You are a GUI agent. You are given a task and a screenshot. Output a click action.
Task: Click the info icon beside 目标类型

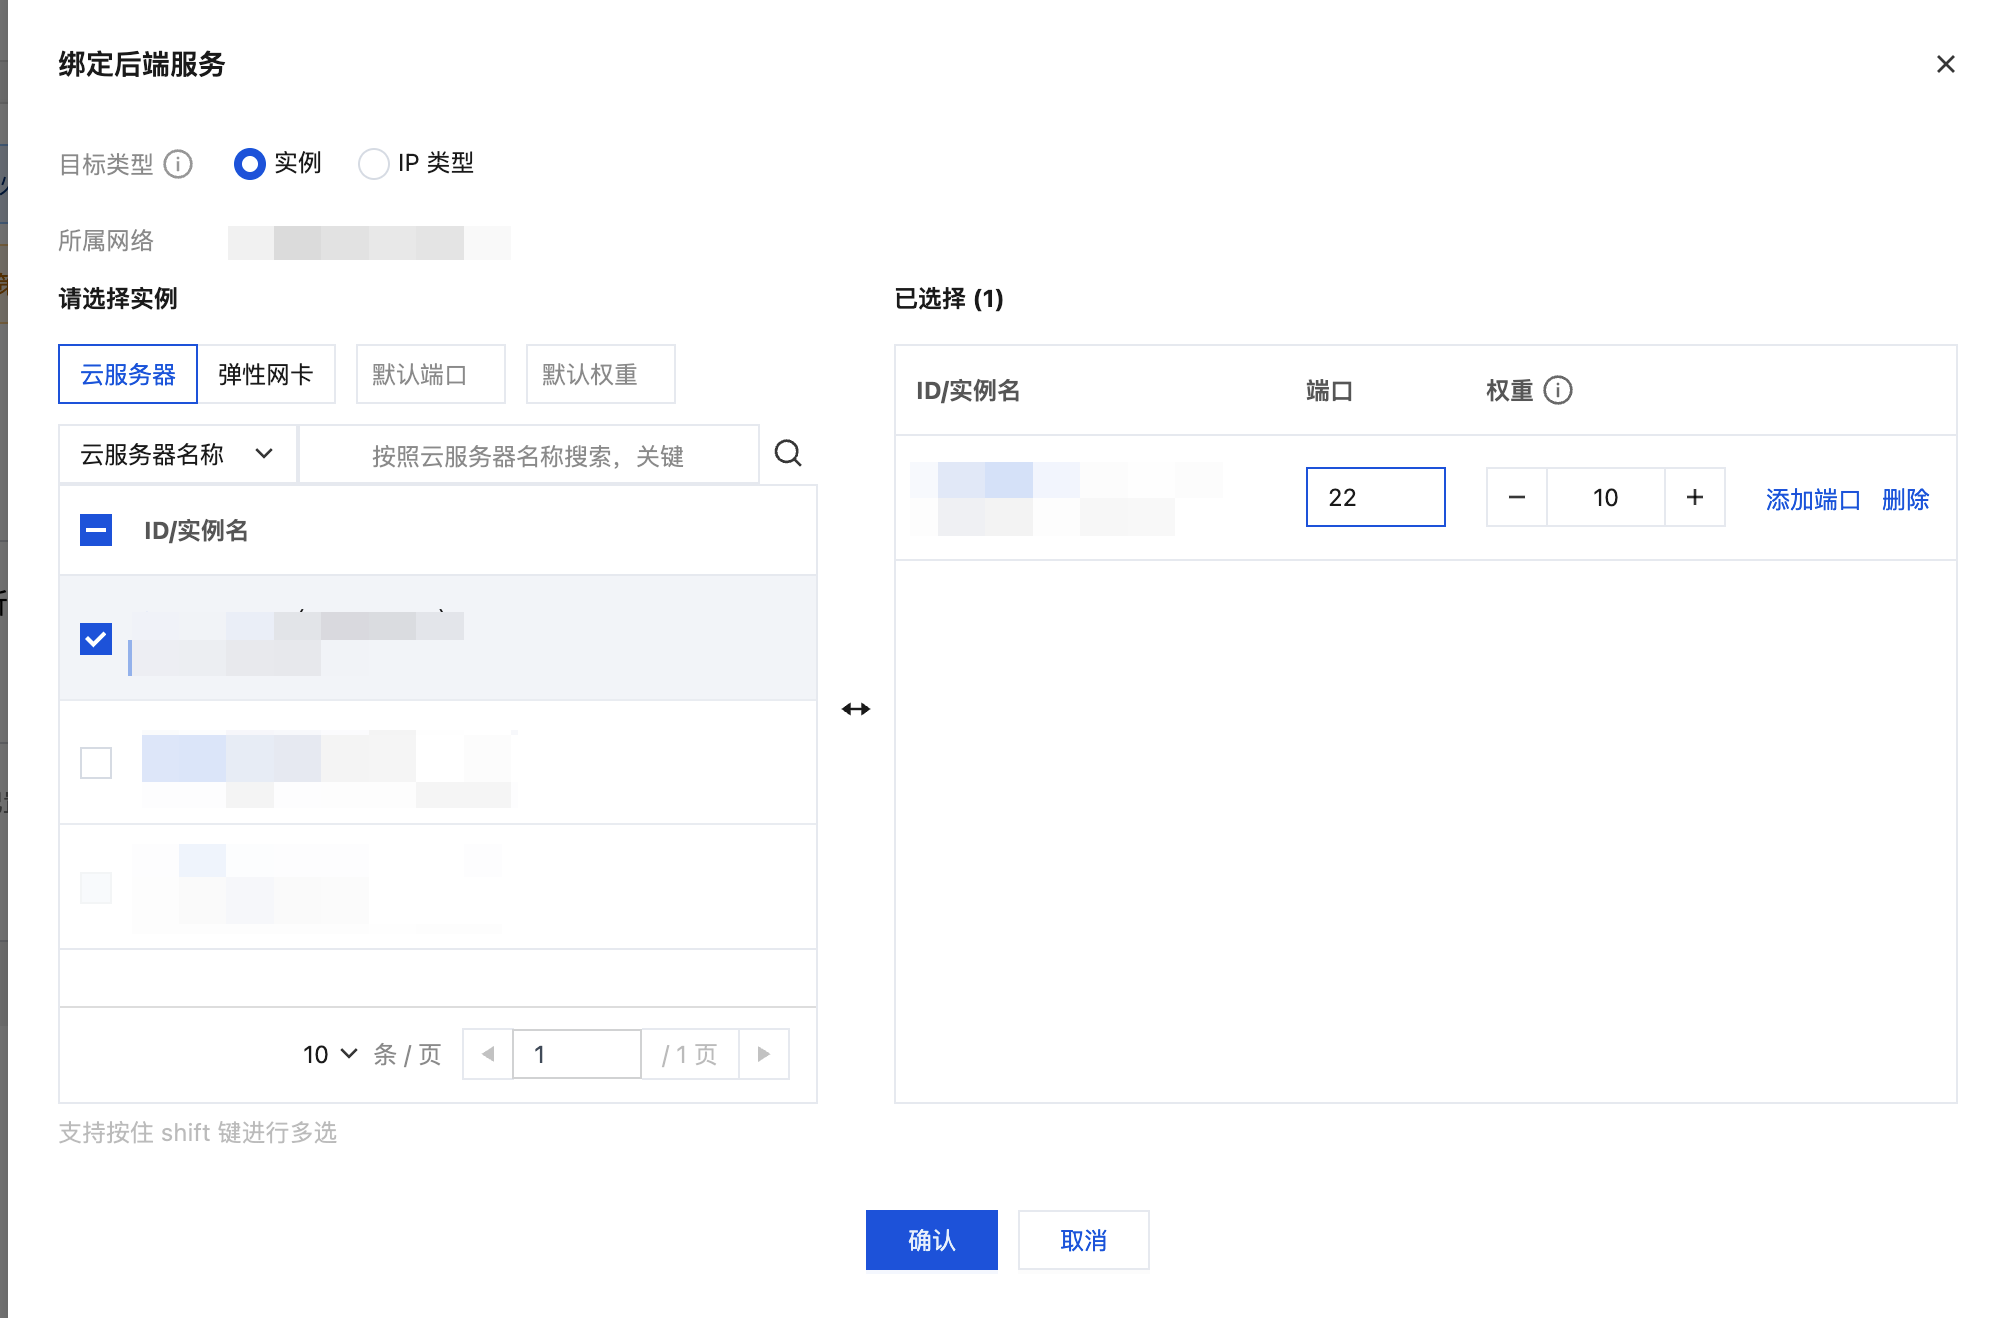tap(178, 164)
